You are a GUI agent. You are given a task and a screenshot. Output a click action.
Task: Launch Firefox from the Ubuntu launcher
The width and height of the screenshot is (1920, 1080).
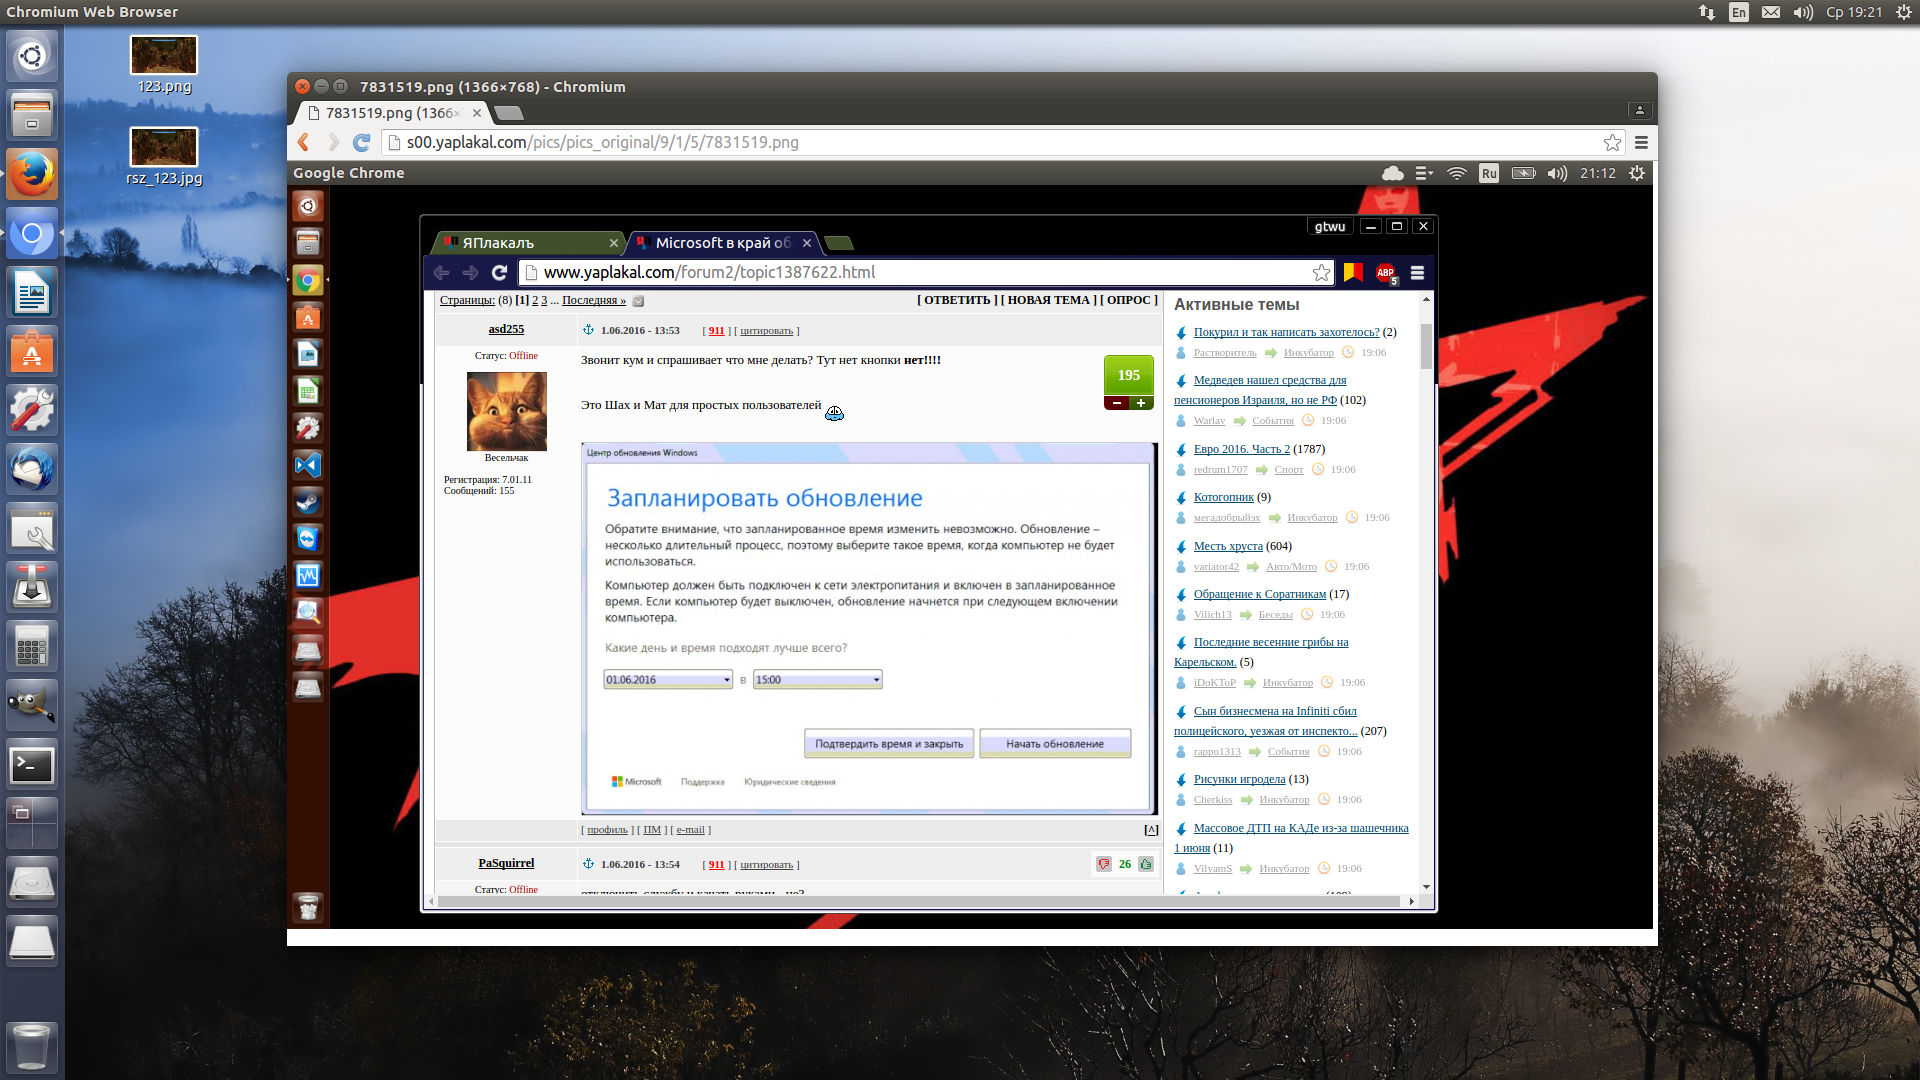[32, 174]
